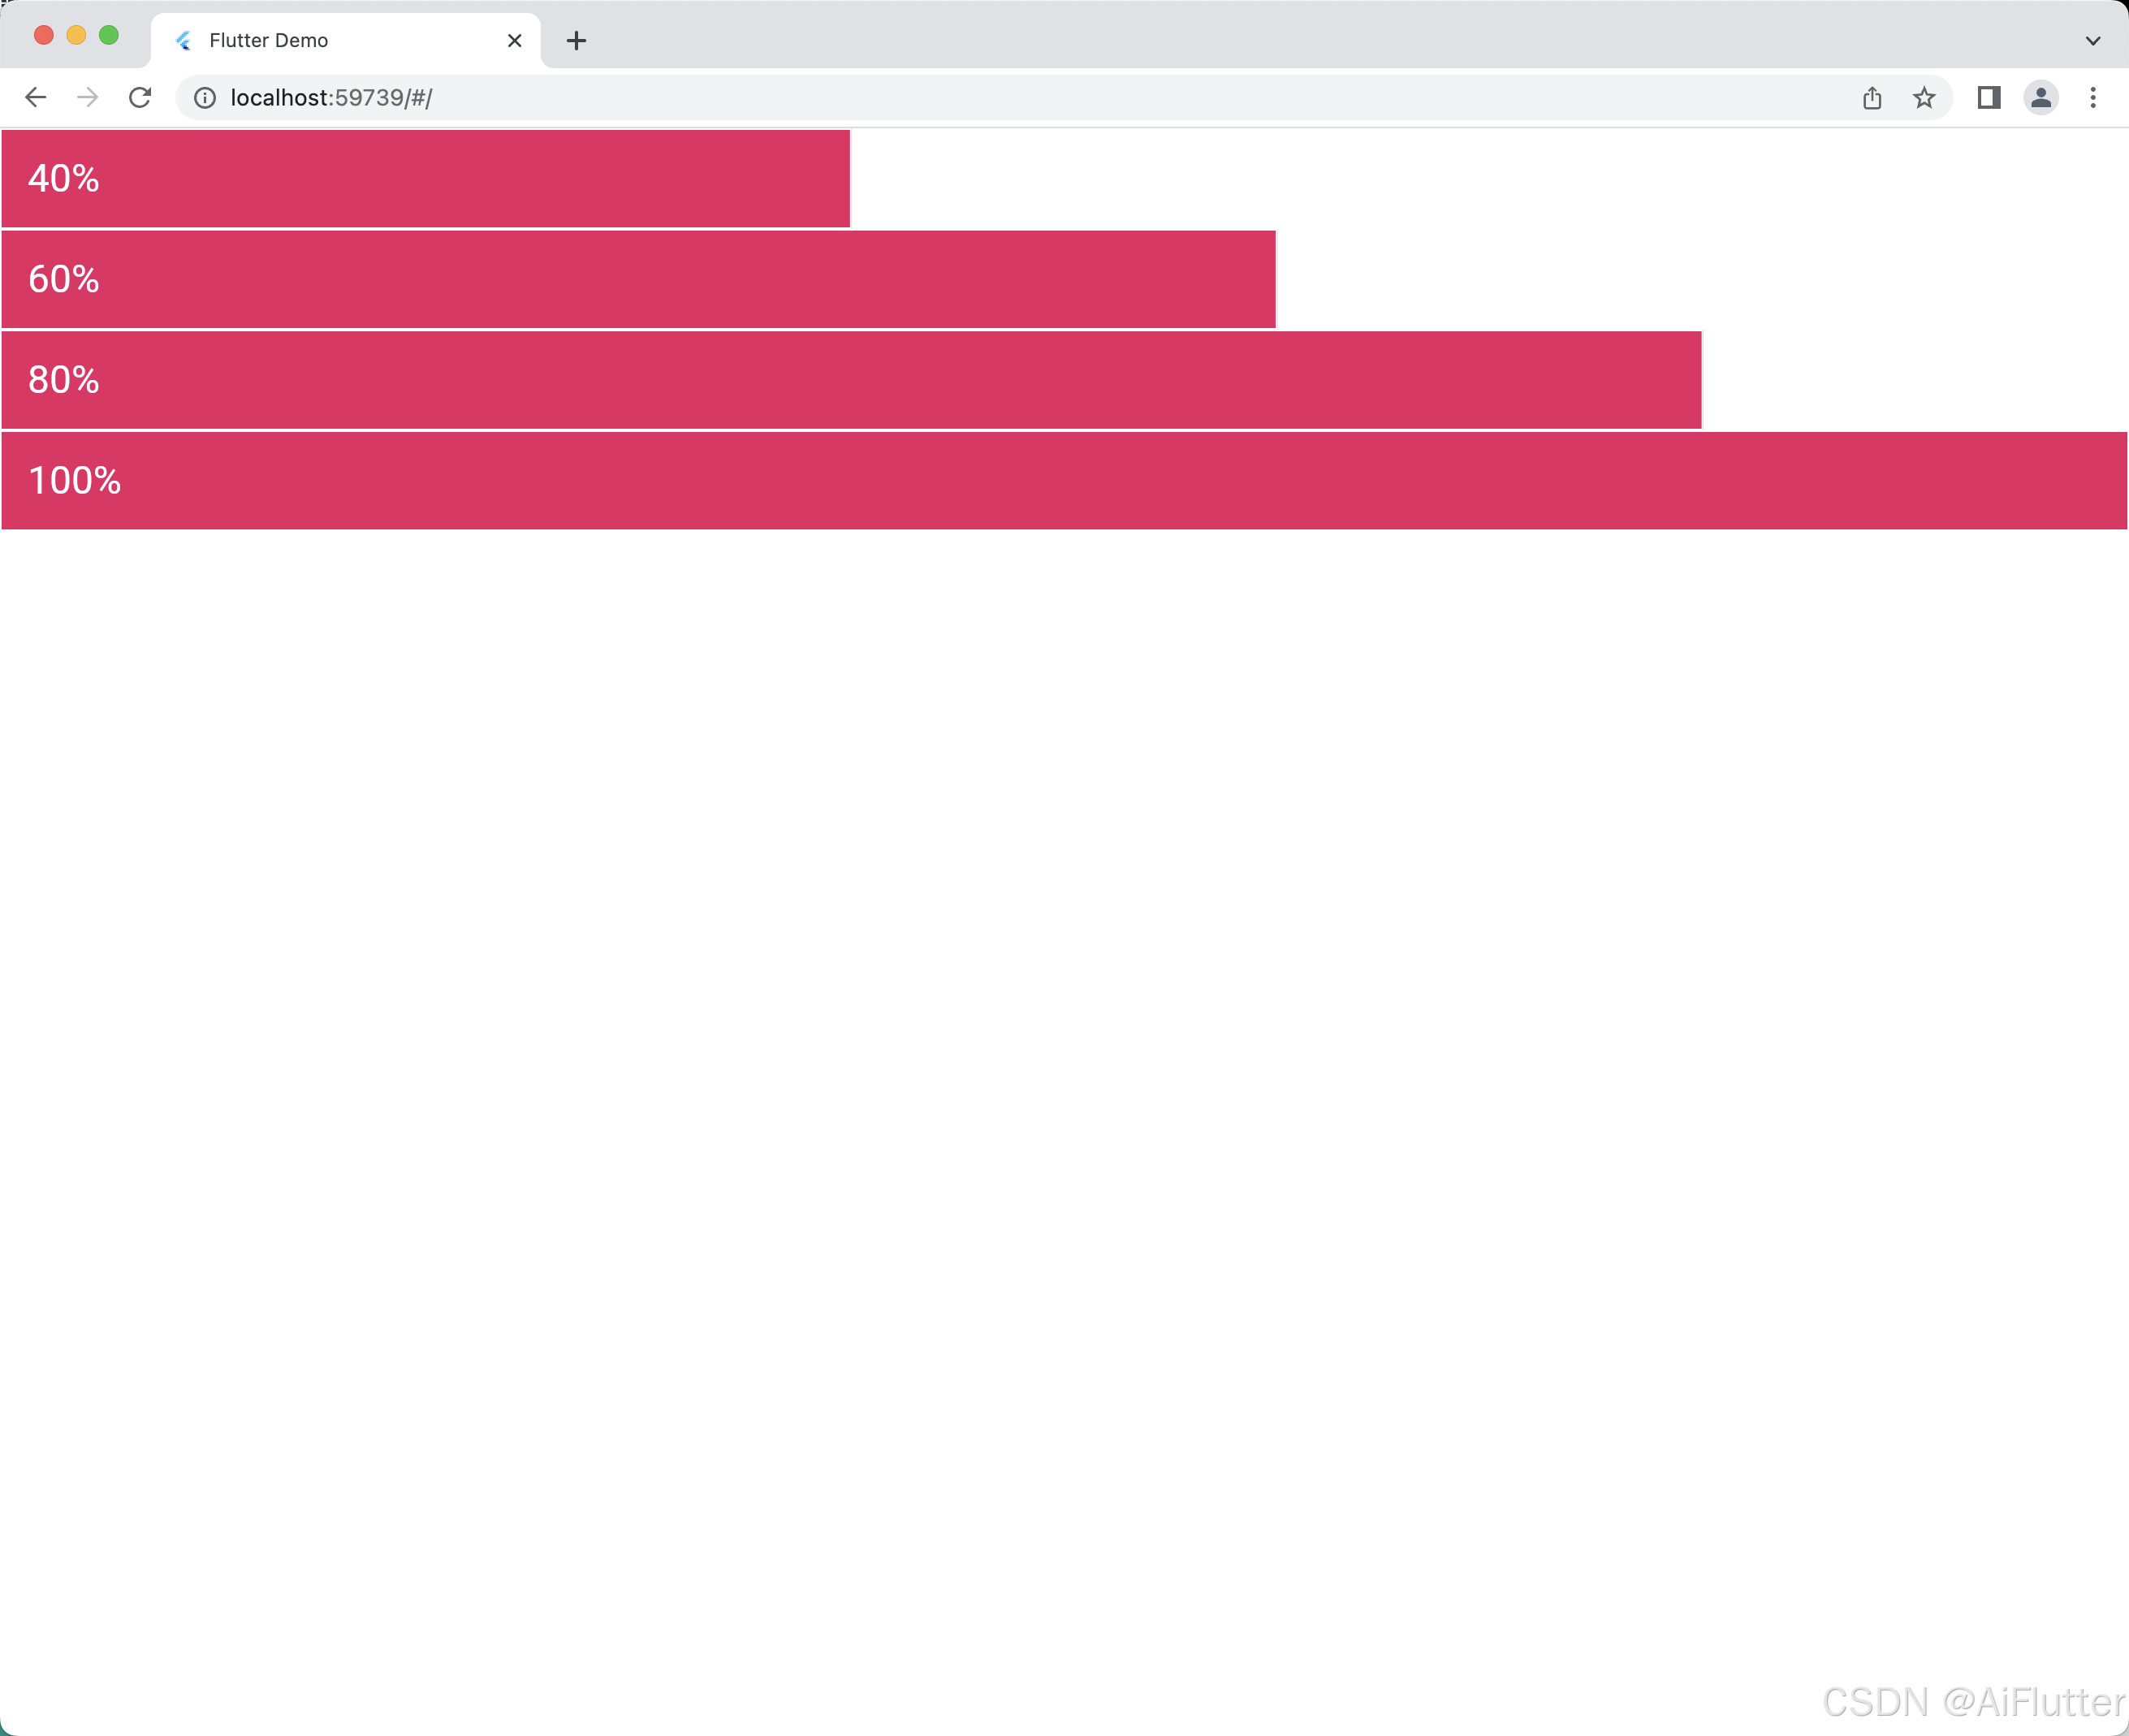Image resolution: width=2129 pixels, height=1736 pixels.
Task: Select the Flutter Demo tab
Action: click(x=346, y=40)
